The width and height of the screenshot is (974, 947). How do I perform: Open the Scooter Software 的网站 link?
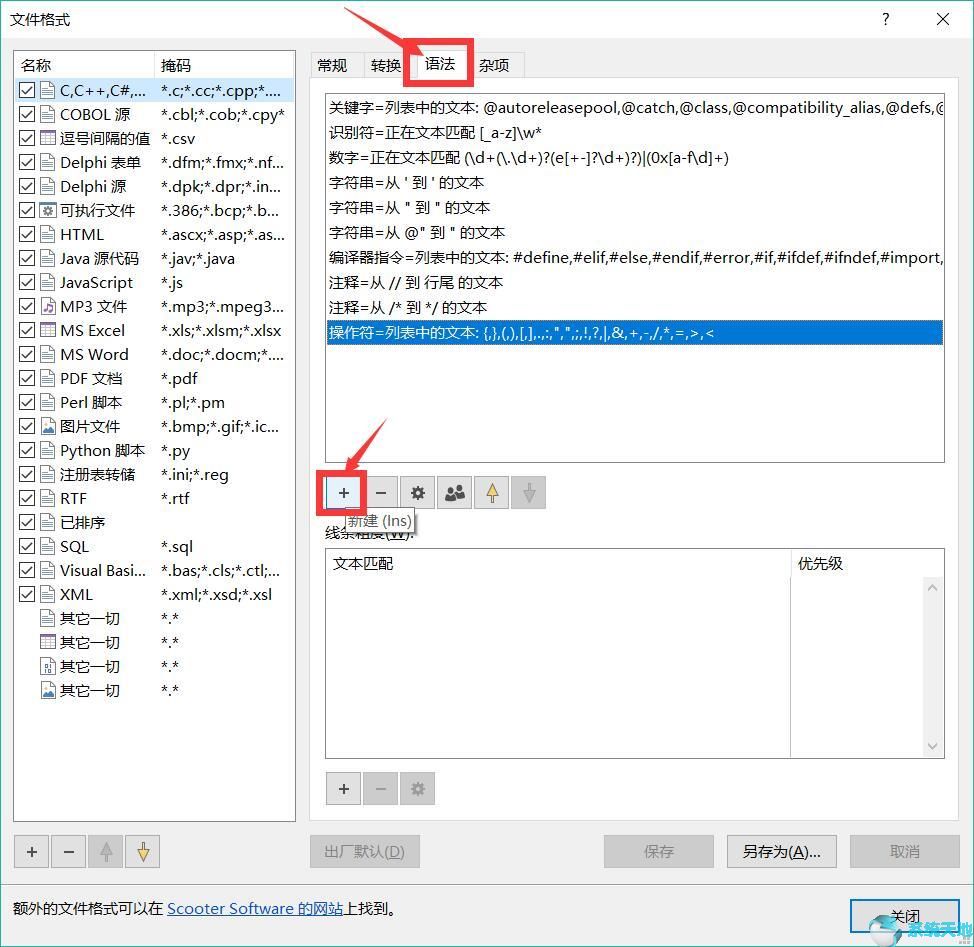click(255, 908)
